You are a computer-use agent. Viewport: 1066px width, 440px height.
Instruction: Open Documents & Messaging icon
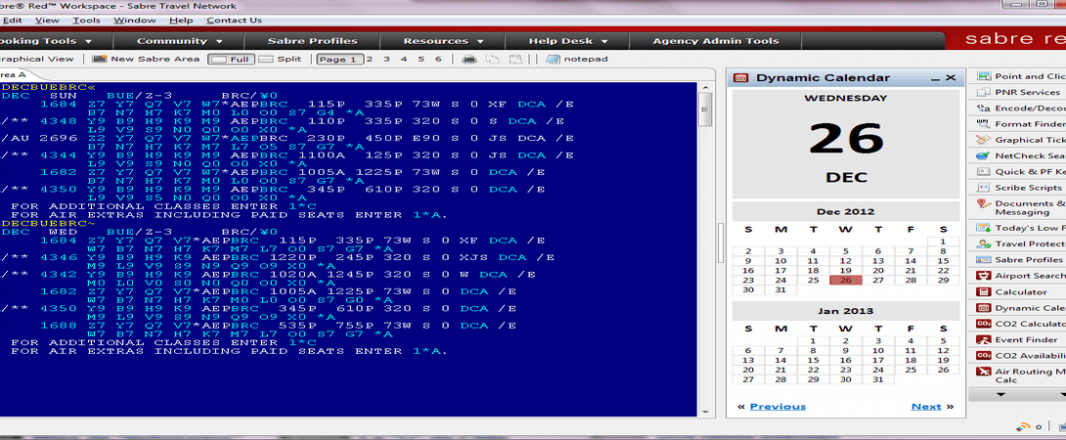tap(983, 204)
